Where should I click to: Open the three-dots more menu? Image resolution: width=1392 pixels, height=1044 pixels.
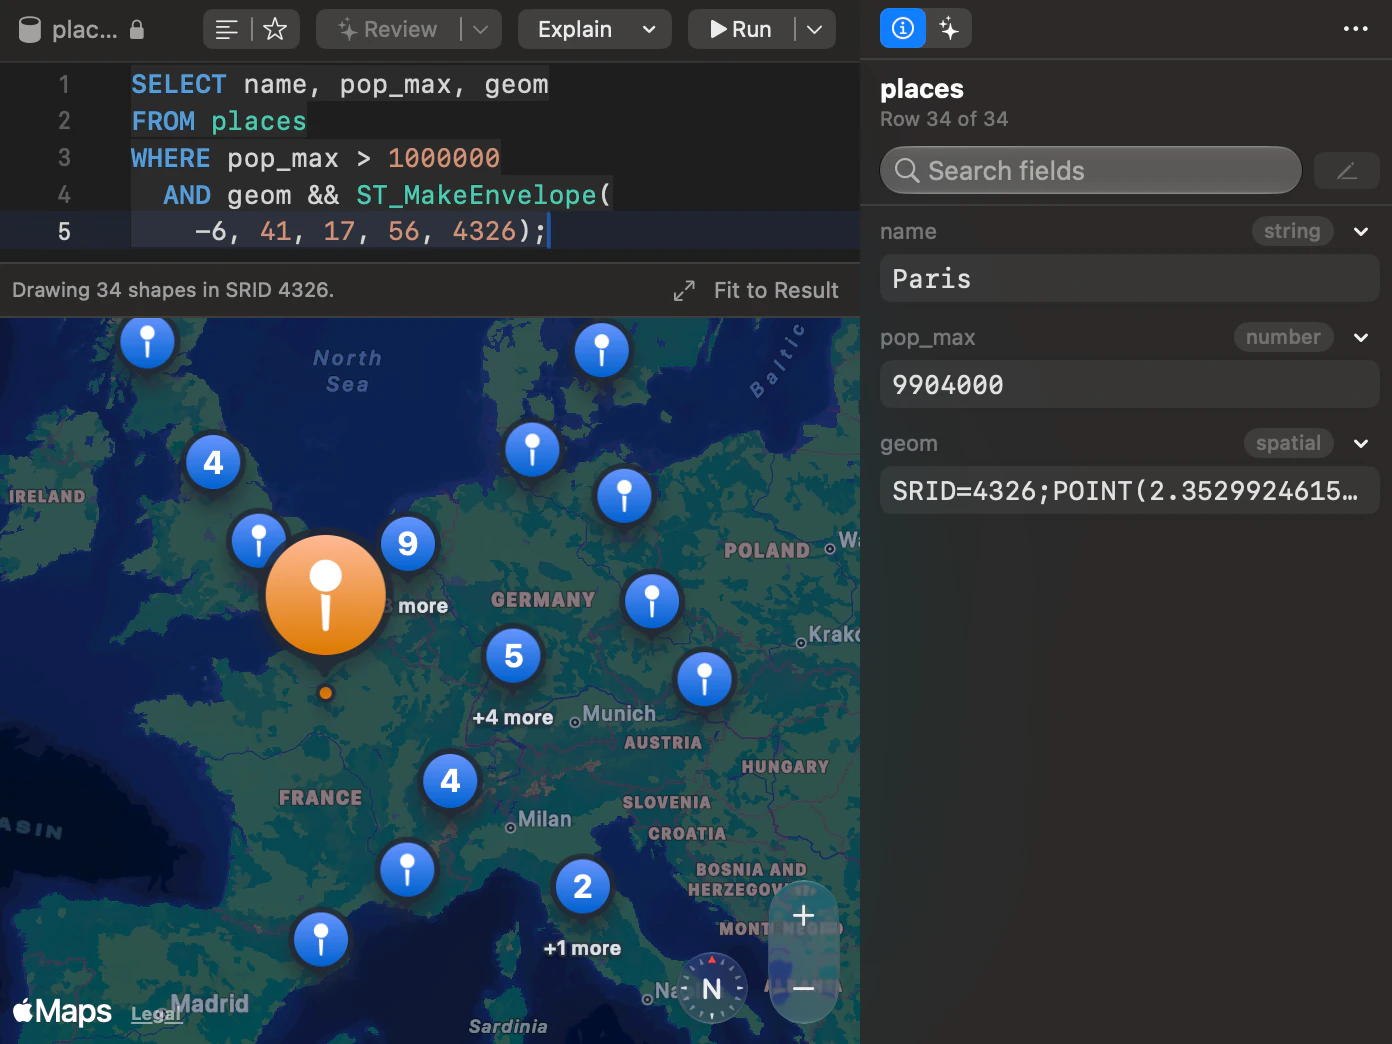1356,28
